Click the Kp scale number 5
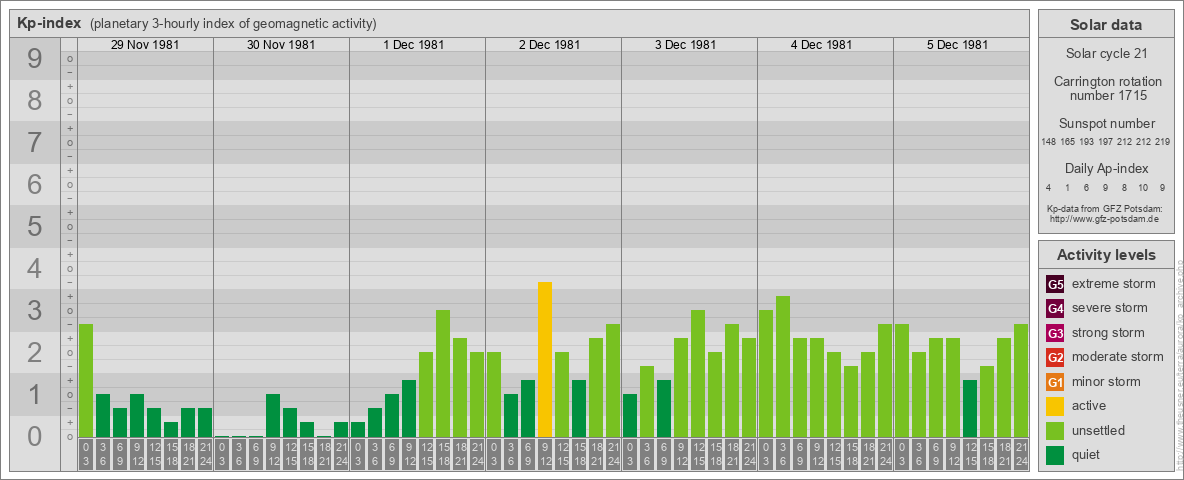The height and width of the screenshot is (480, 1184). [35, 226]
